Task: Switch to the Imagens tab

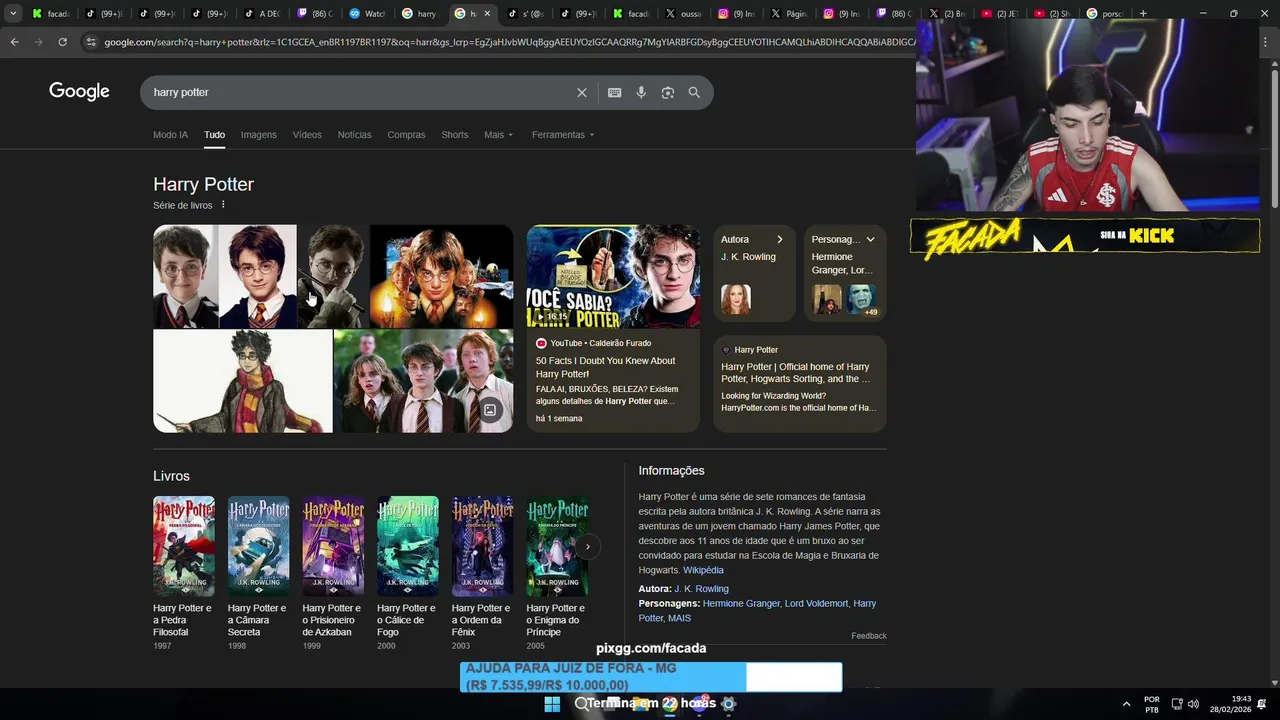Action: point(258,135)
